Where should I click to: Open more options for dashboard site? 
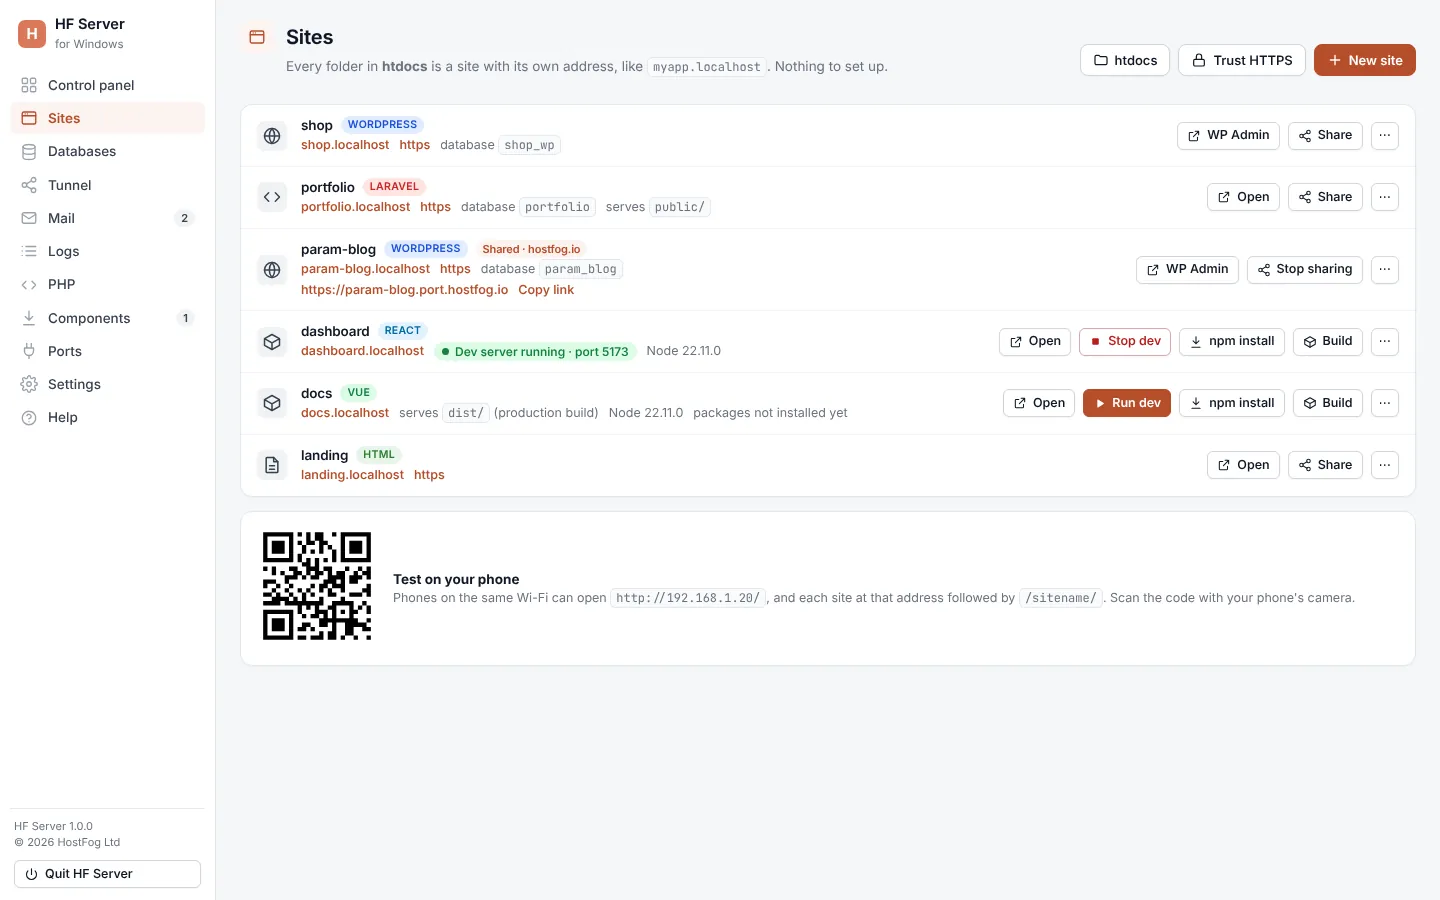(x=1385, y=341)
